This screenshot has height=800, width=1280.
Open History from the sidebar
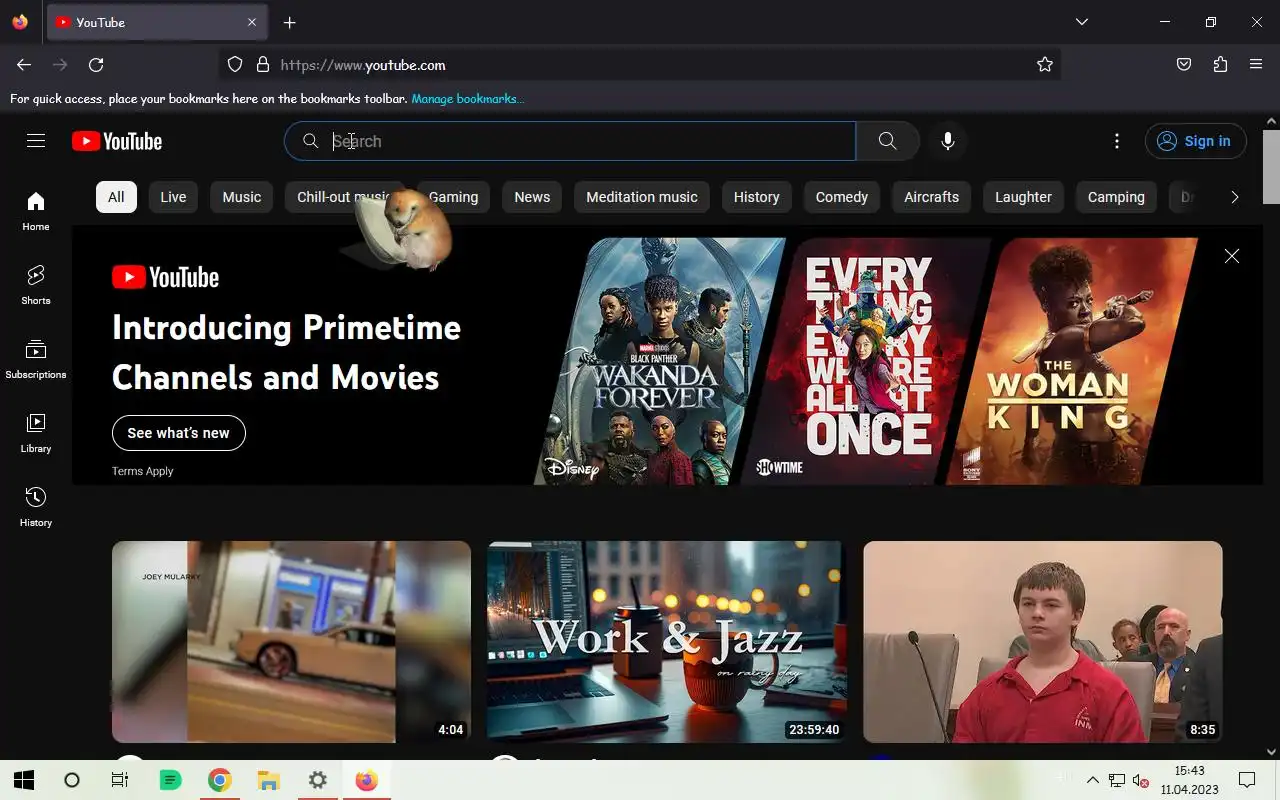tap(36, 507)
